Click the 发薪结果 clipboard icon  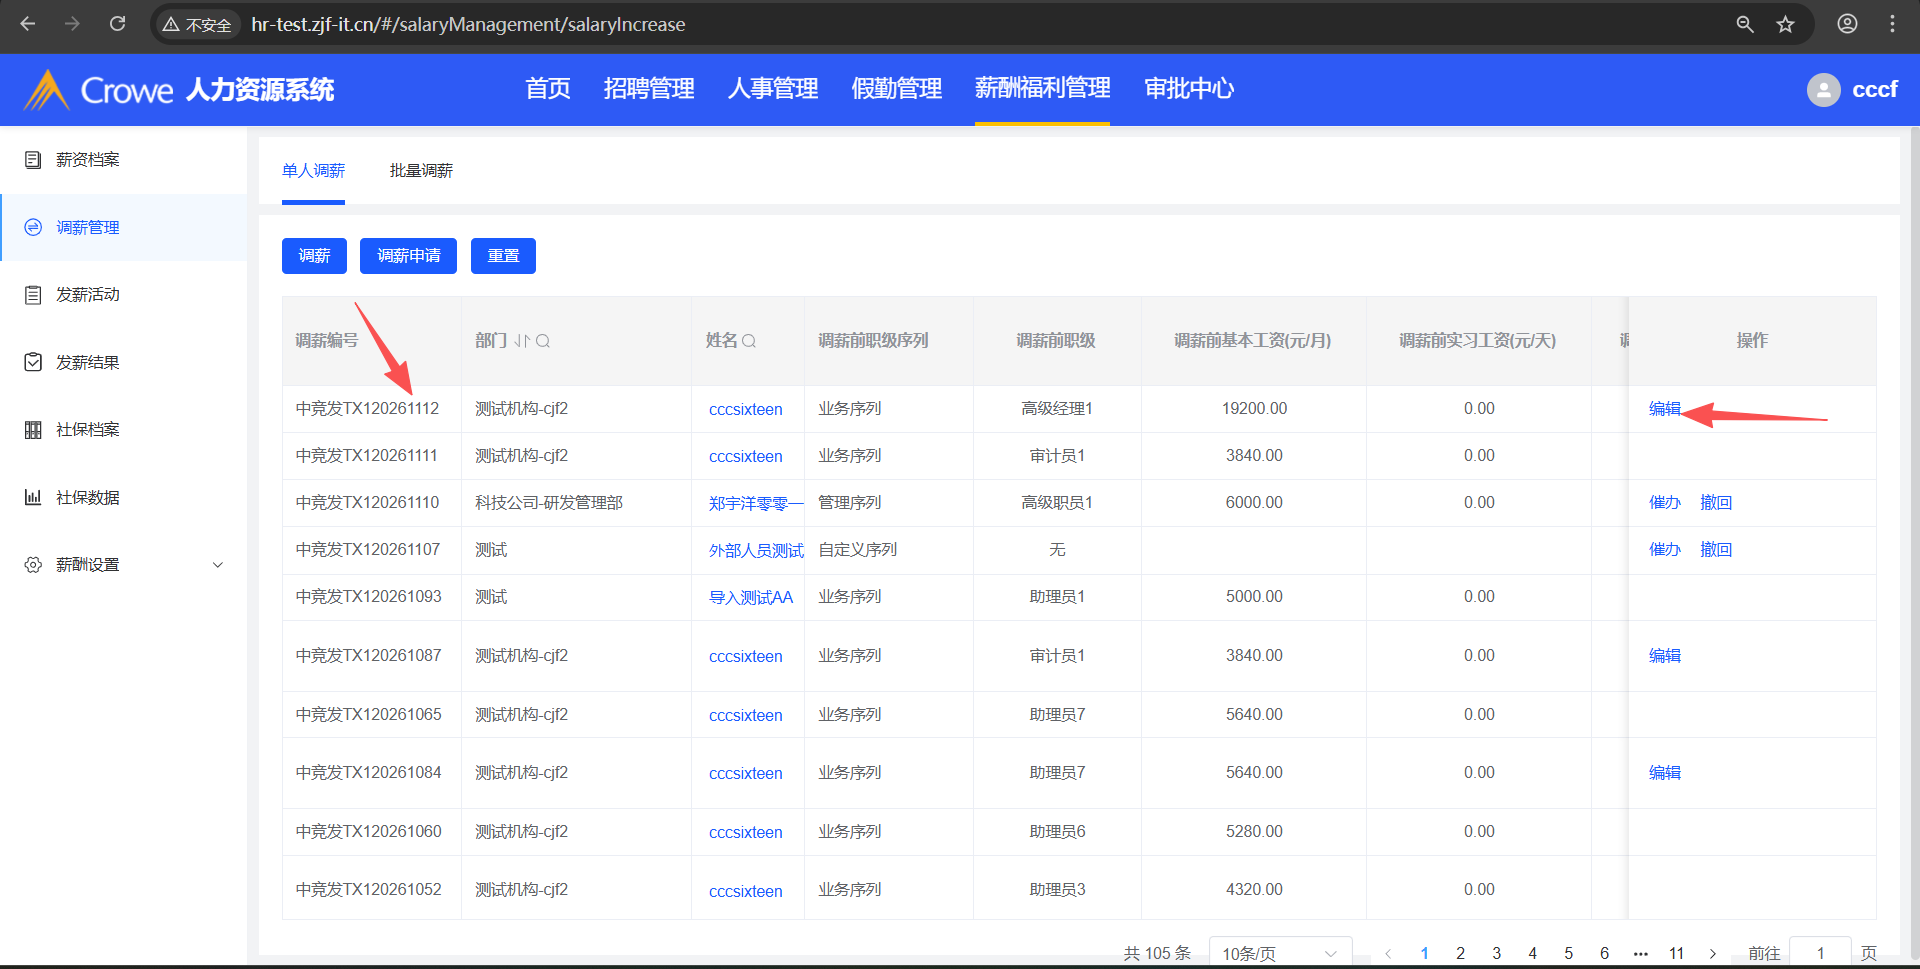[33, 362]
